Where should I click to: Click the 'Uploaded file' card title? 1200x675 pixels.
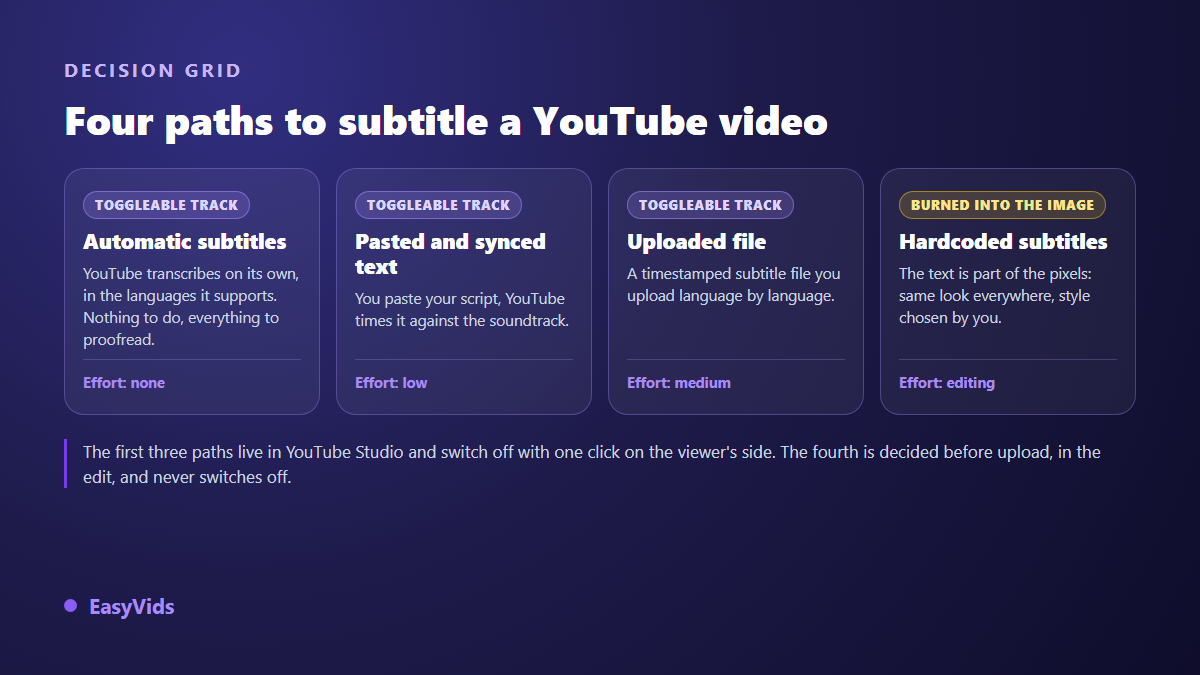click(697, 242)
